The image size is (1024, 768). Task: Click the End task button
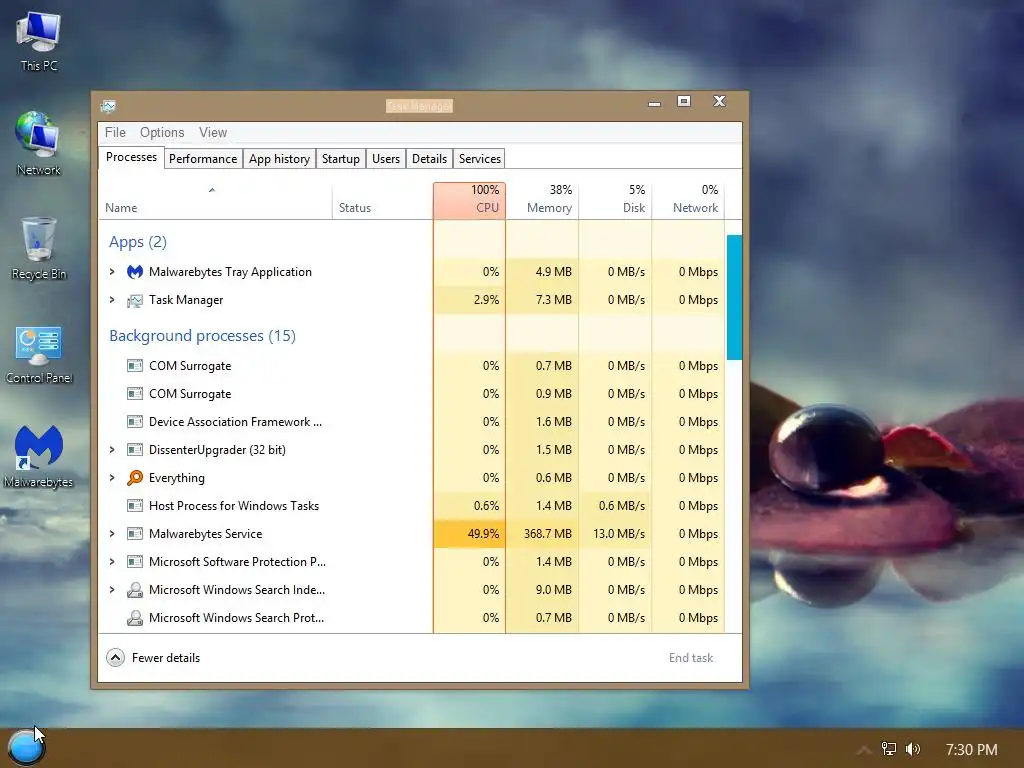[690, 658]
